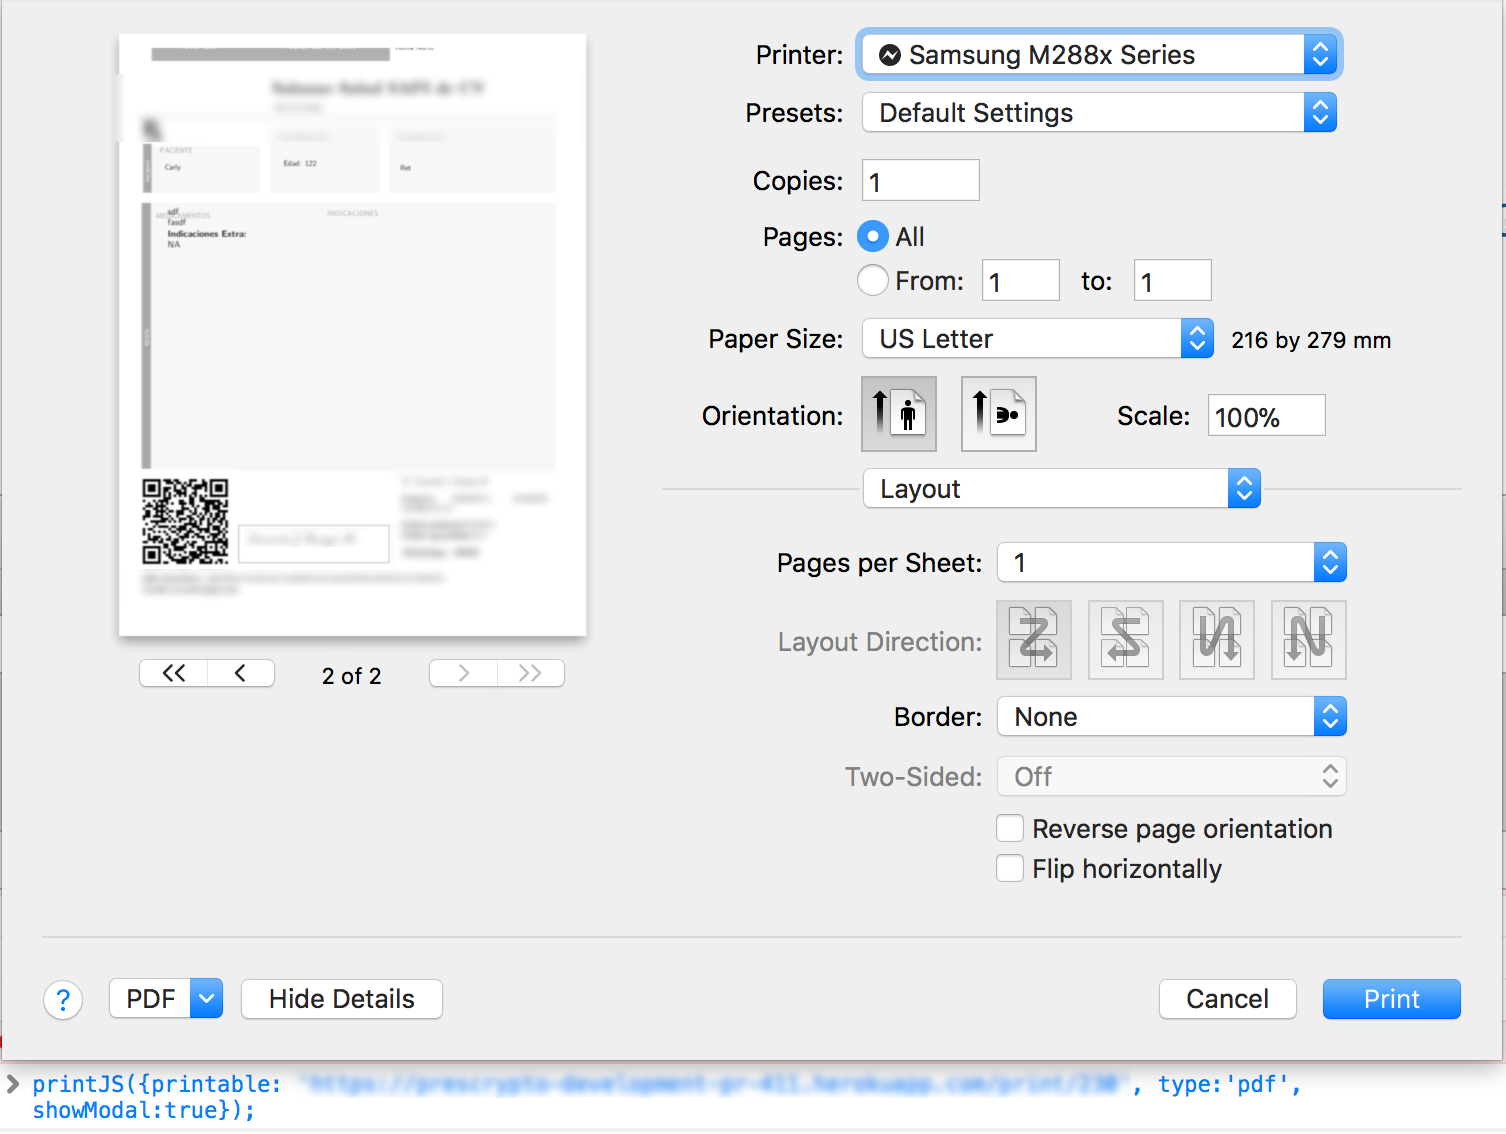Enable Flip horizontally checkbox

[1010, 868]
